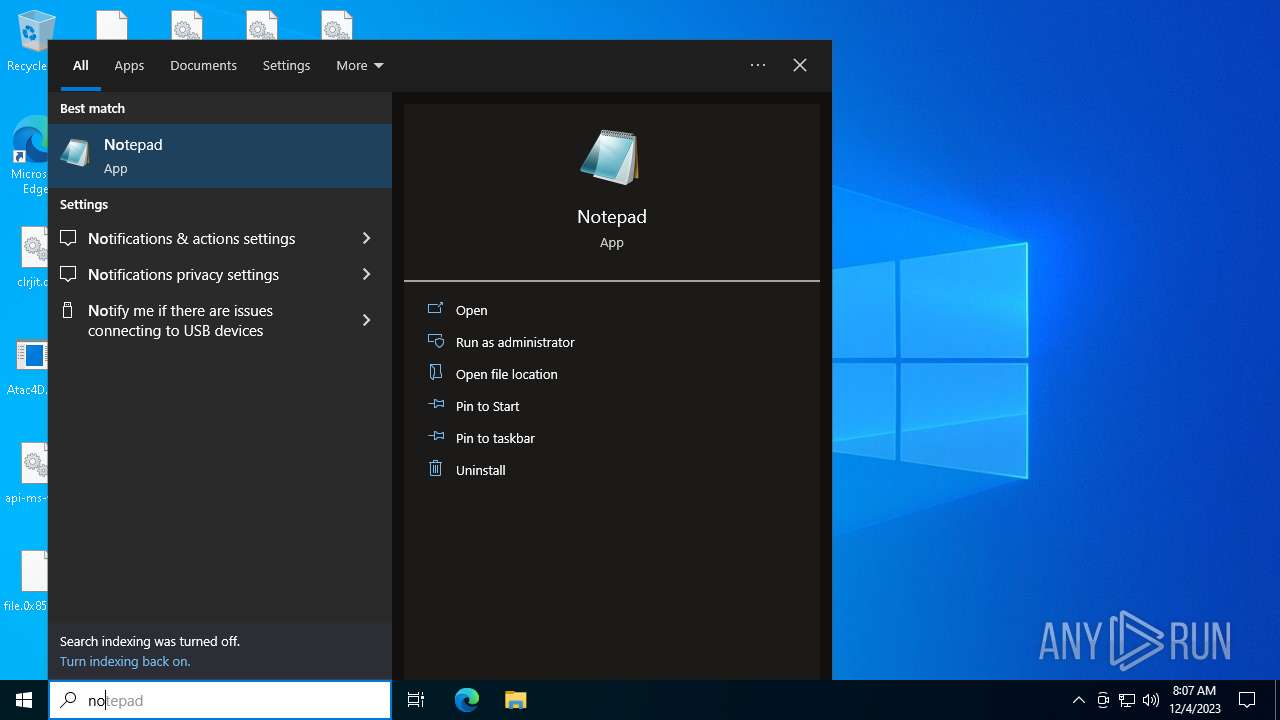Click the Notifications & actions settings icon
1280x720 pixels.
point(68,238)
